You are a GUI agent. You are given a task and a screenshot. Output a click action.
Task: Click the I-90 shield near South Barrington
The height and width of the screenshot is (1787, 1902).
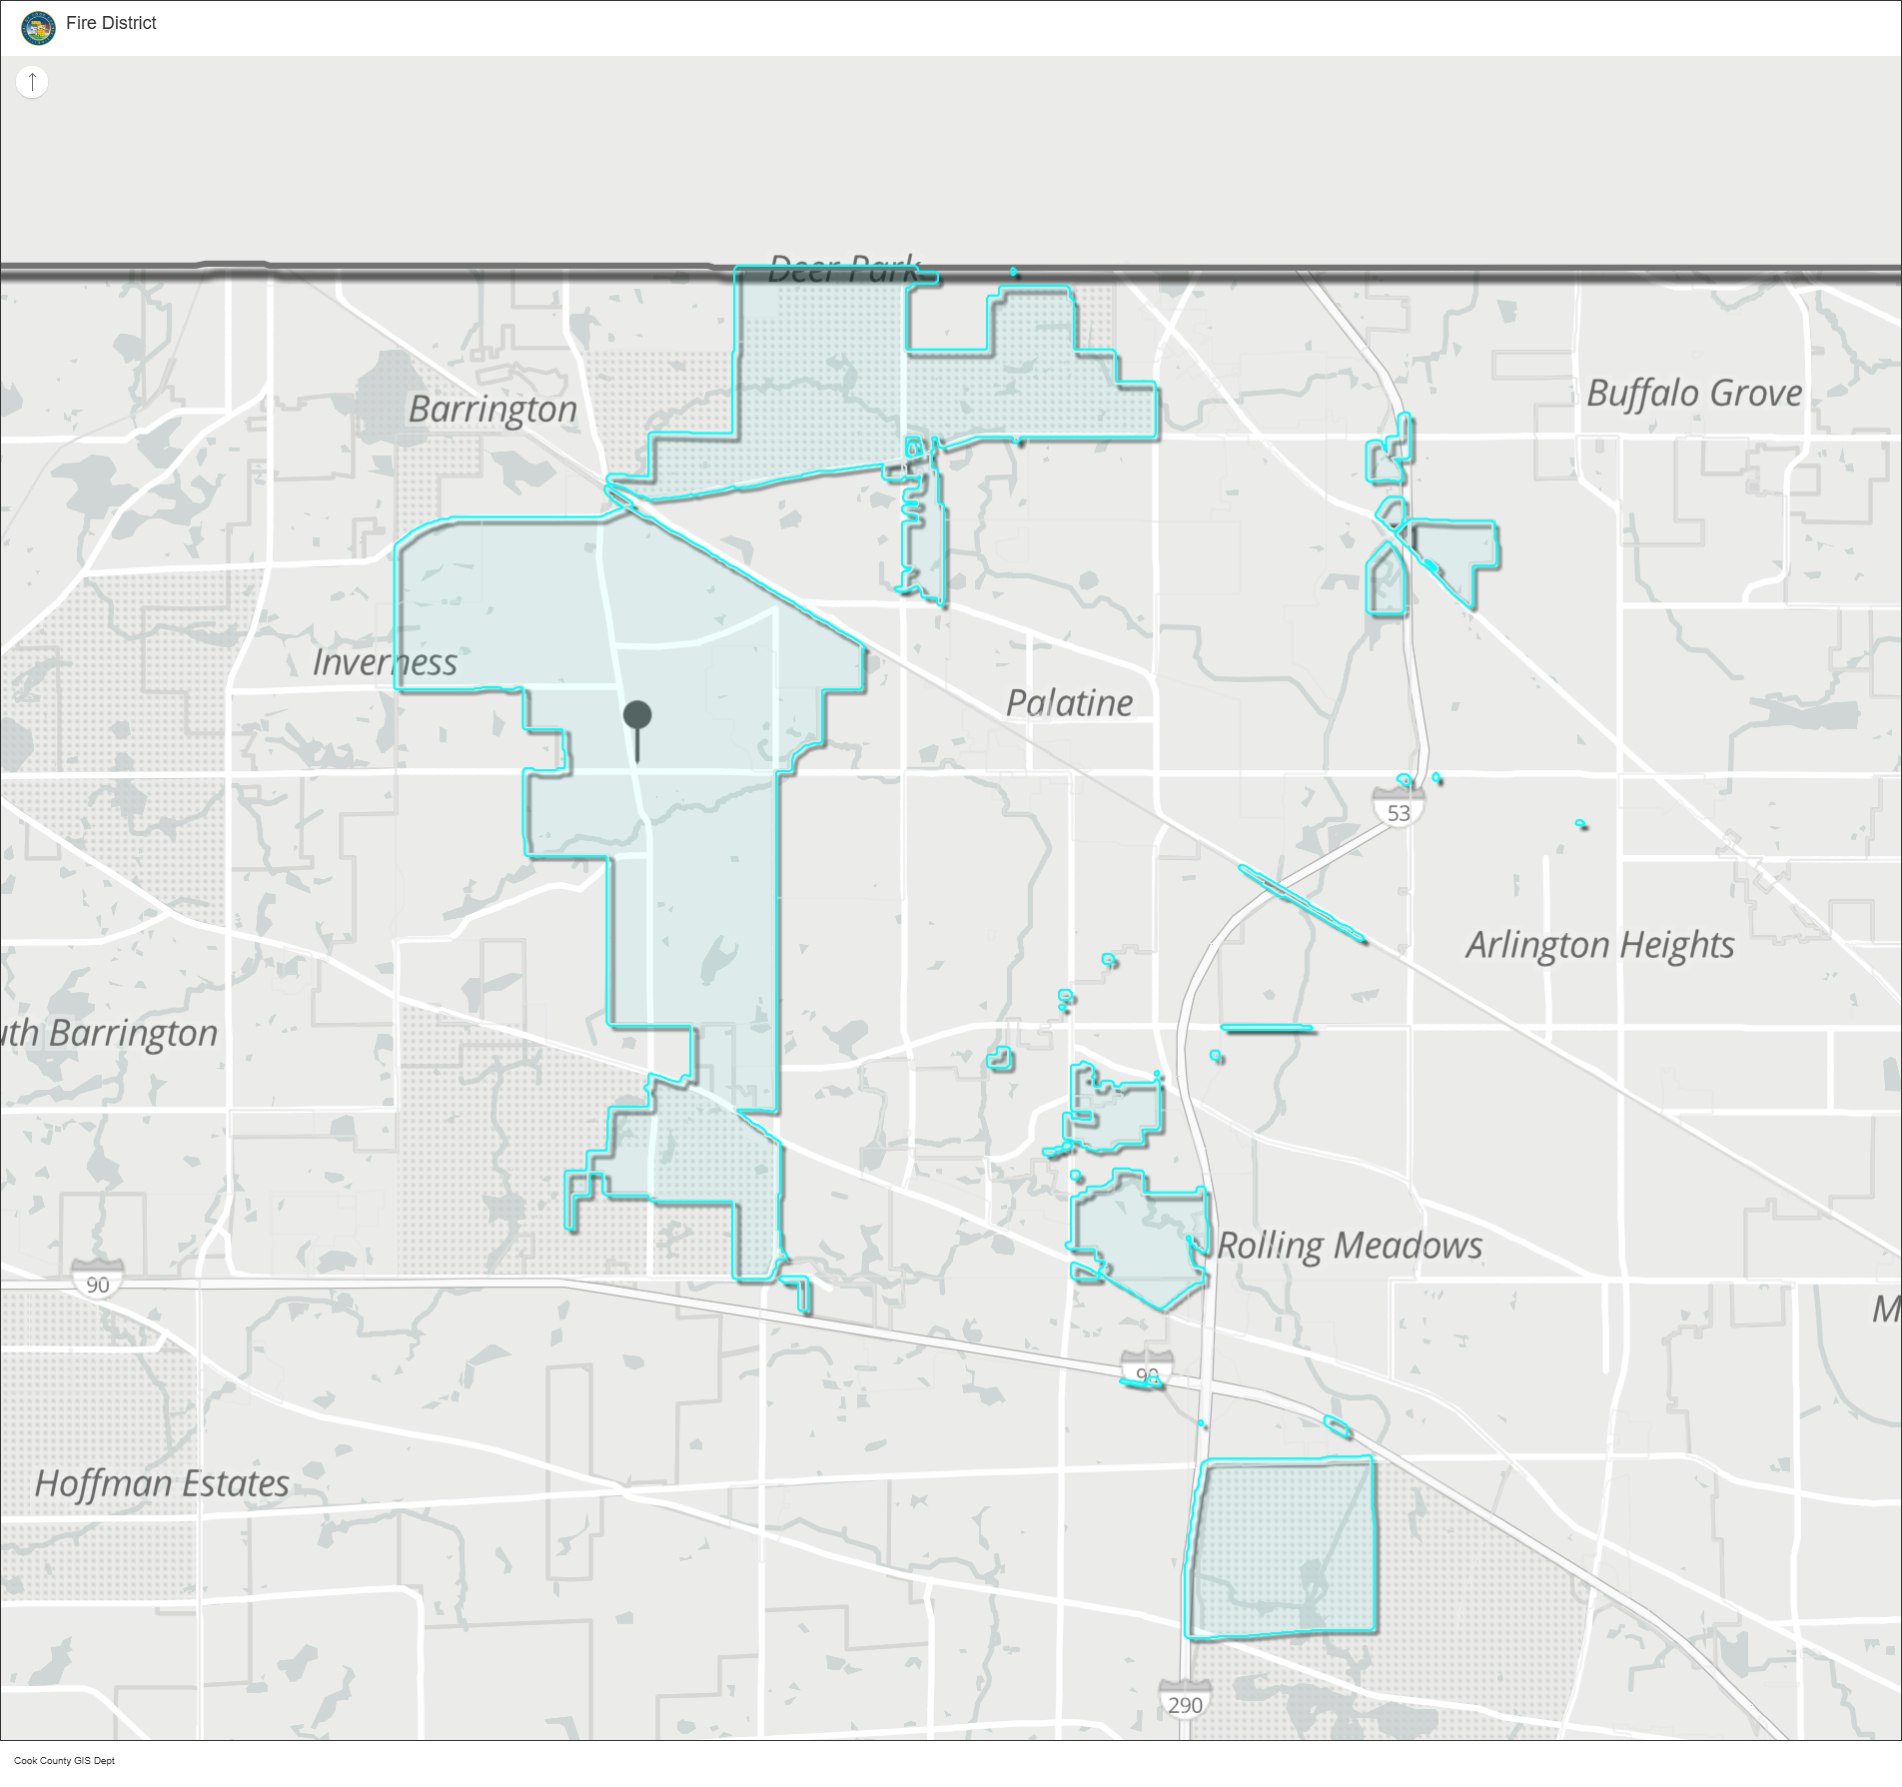click(98, 1283)
